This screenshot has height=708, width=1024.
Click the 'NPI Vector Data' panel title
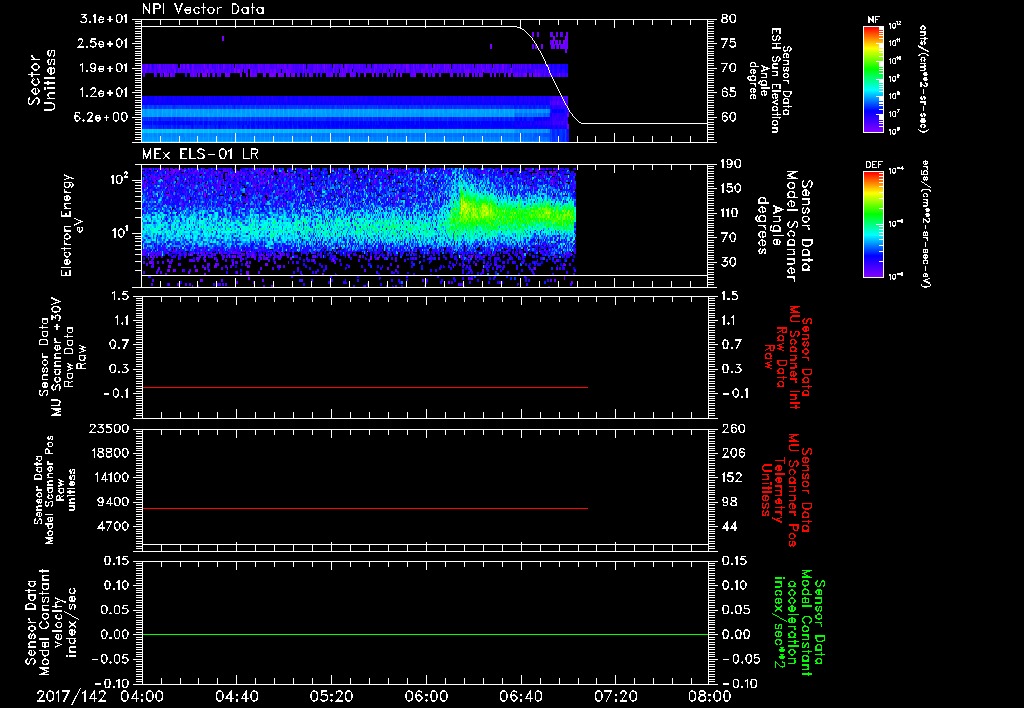(x=203, y=9)
